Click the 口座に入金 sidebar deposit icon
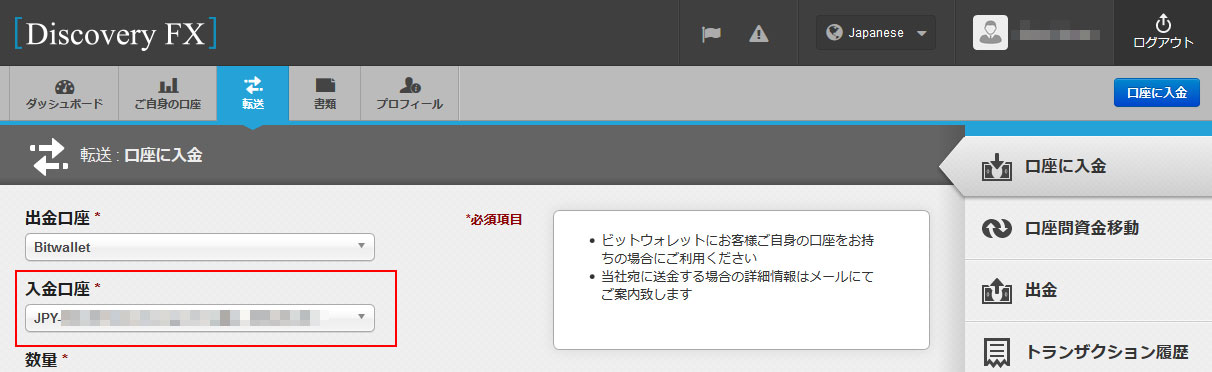The width and height of the screenshot is (1212, 372). pos(998,166)
